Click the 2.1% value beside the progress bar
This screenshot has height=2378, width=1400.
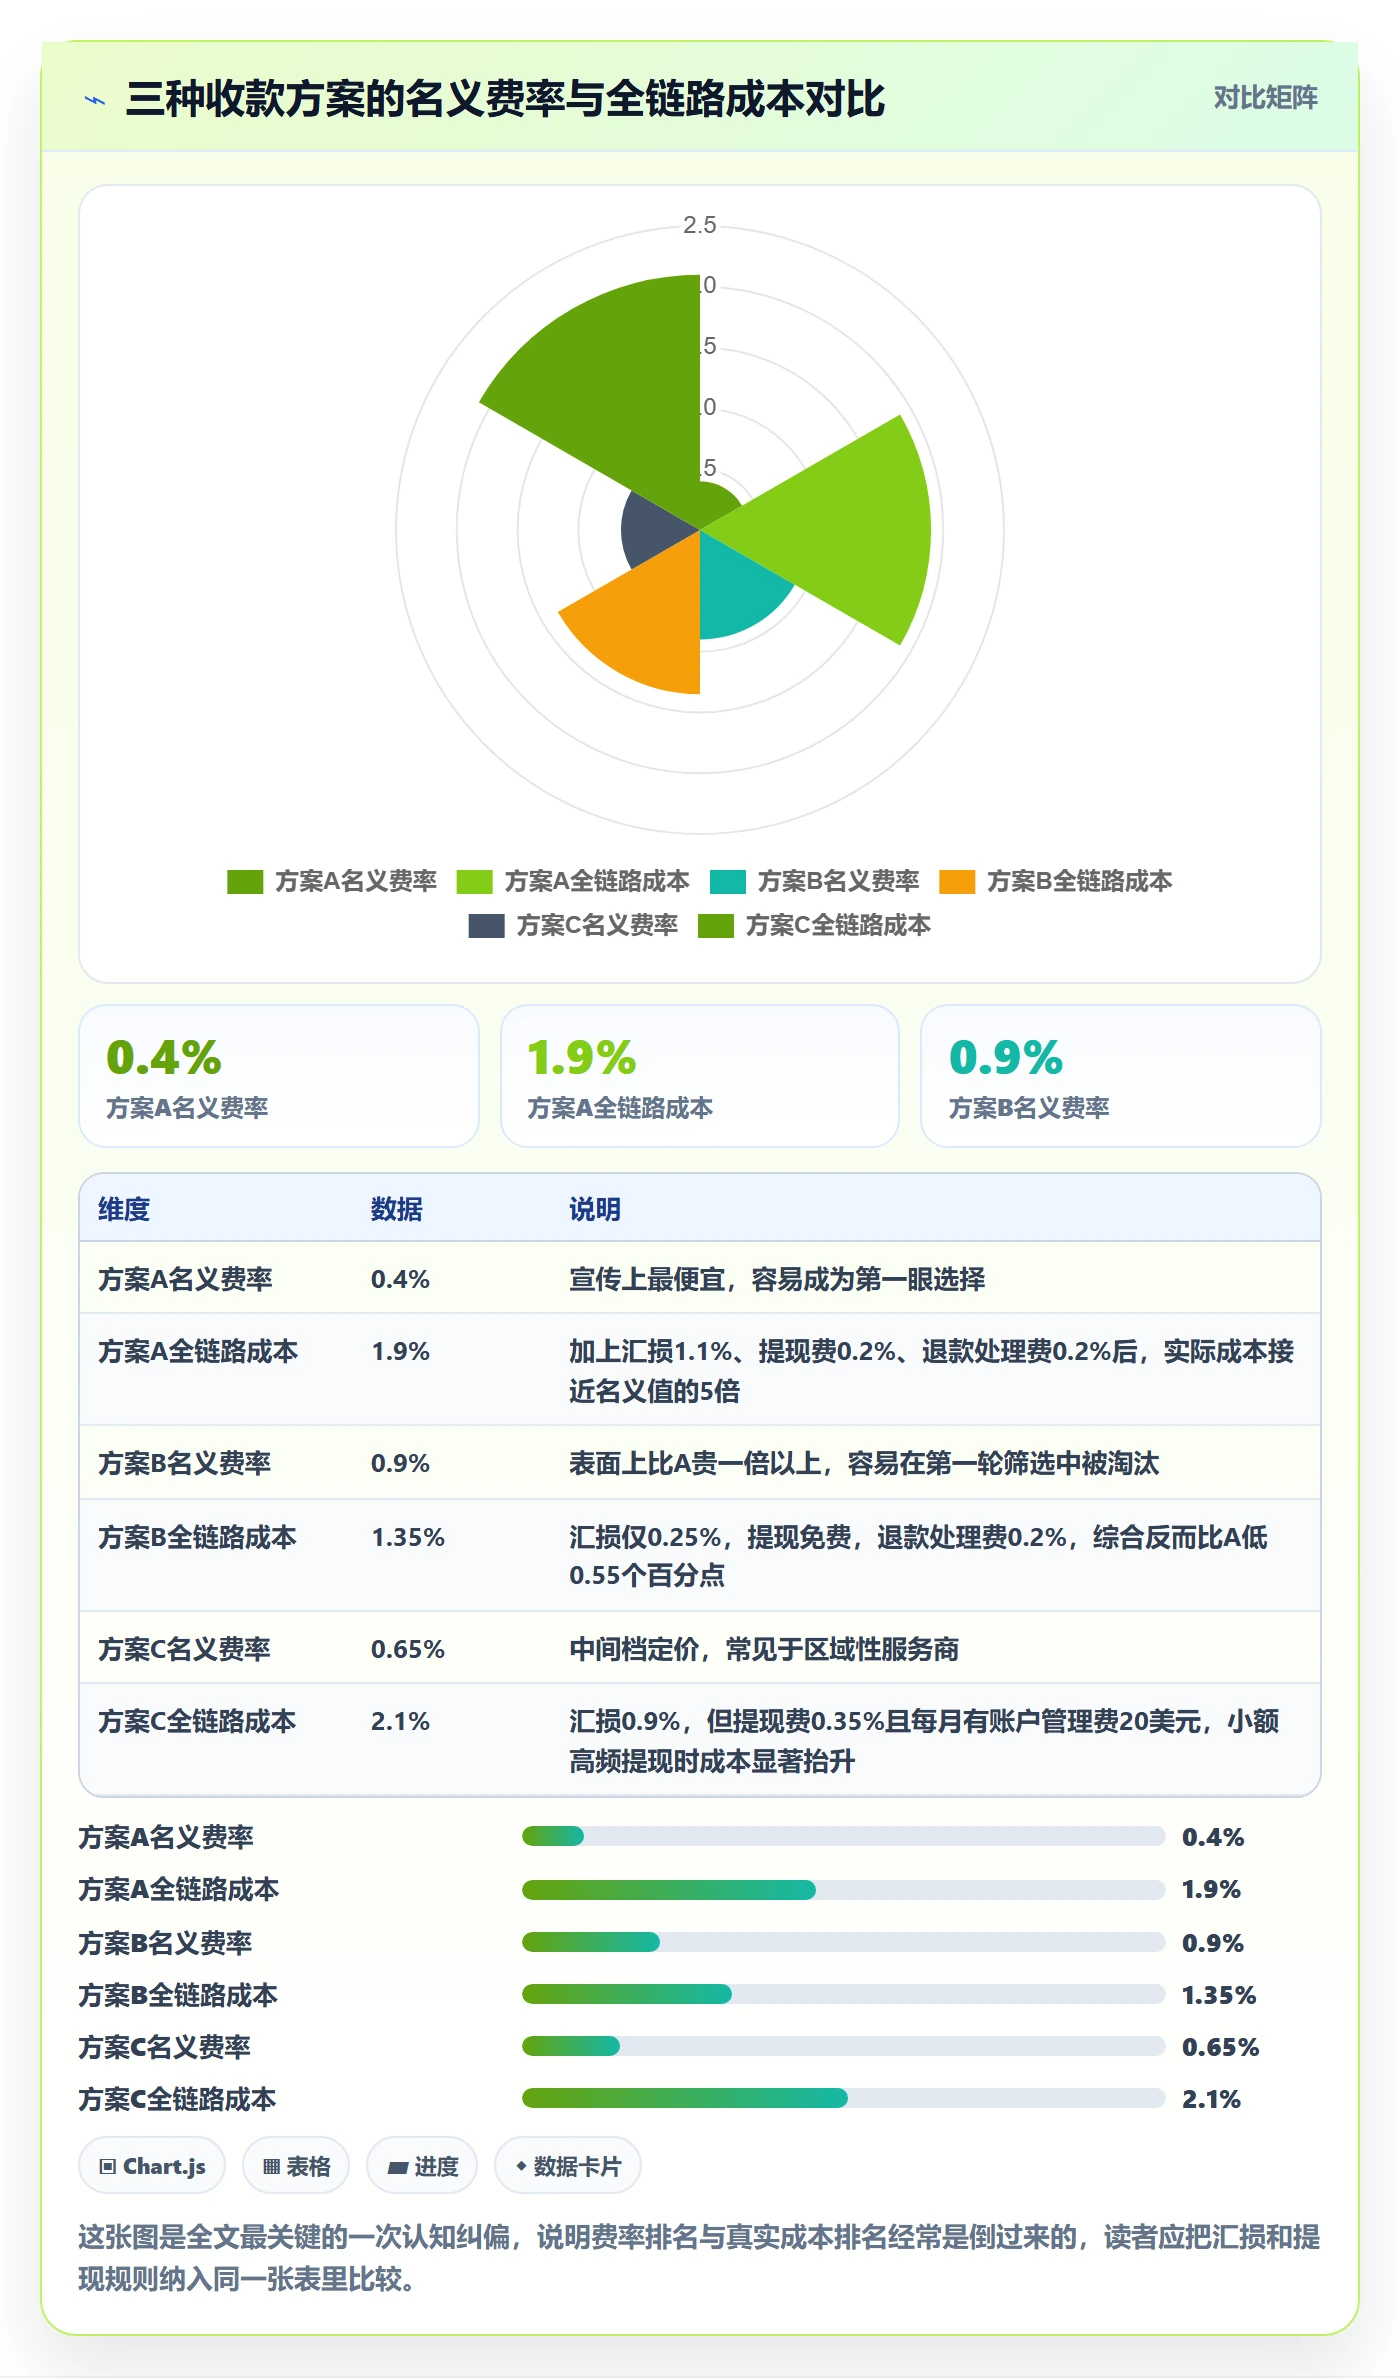tap(1211, 2099)
